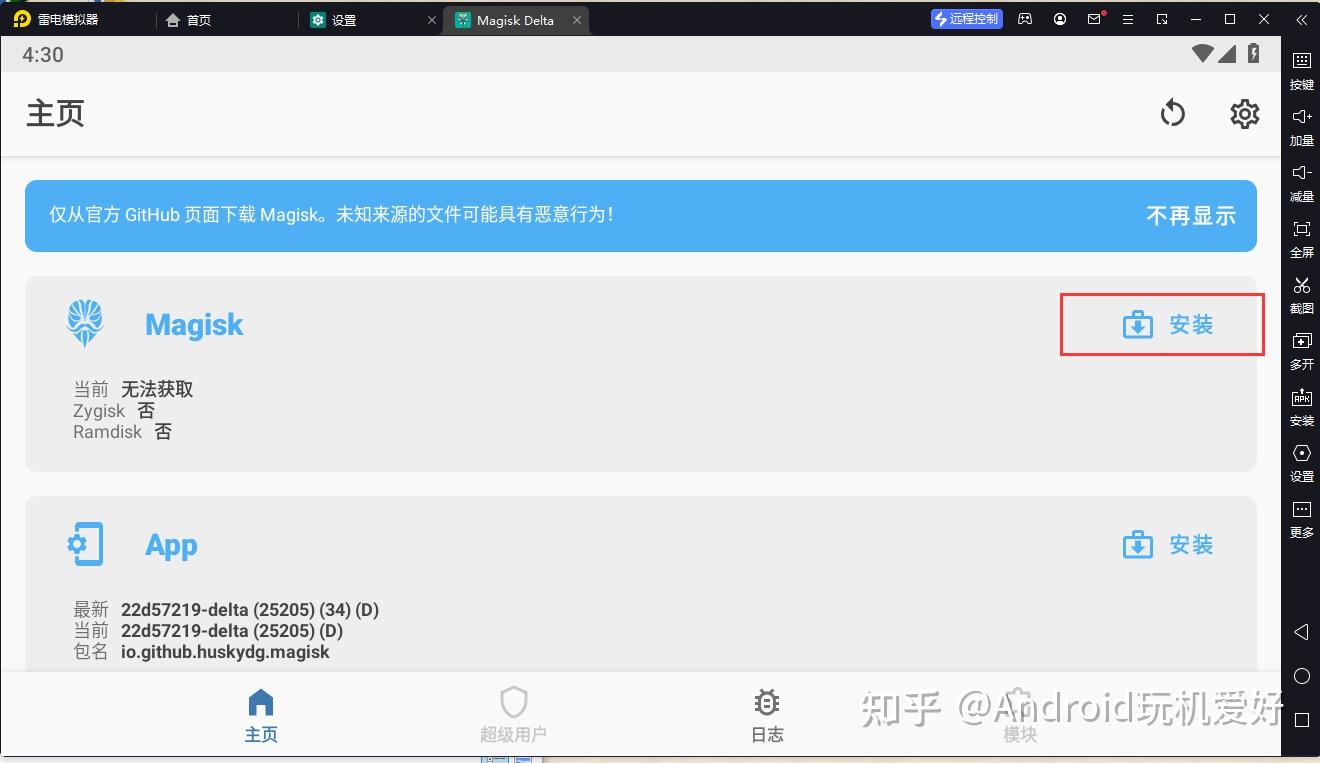Click the 远程控制 button
Image resolution: width=1320 pixels, height=763 pixels.
pyautogui.click(x=966, y=19)
